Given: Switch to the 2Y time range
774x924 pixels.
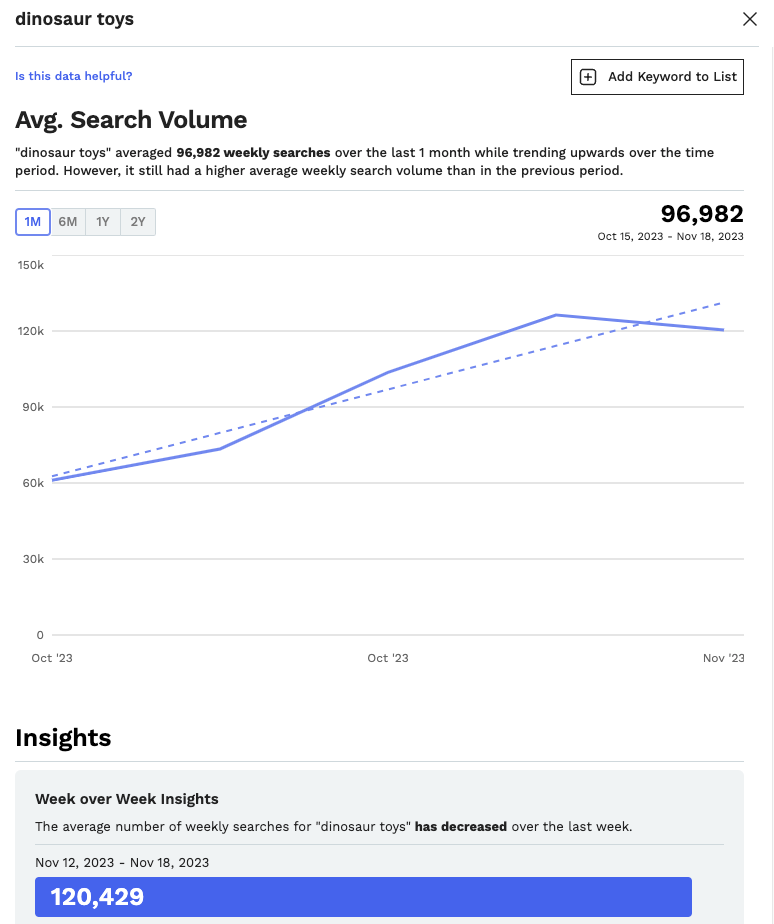Looking at the screenshot, I should (x=138, y=222).
